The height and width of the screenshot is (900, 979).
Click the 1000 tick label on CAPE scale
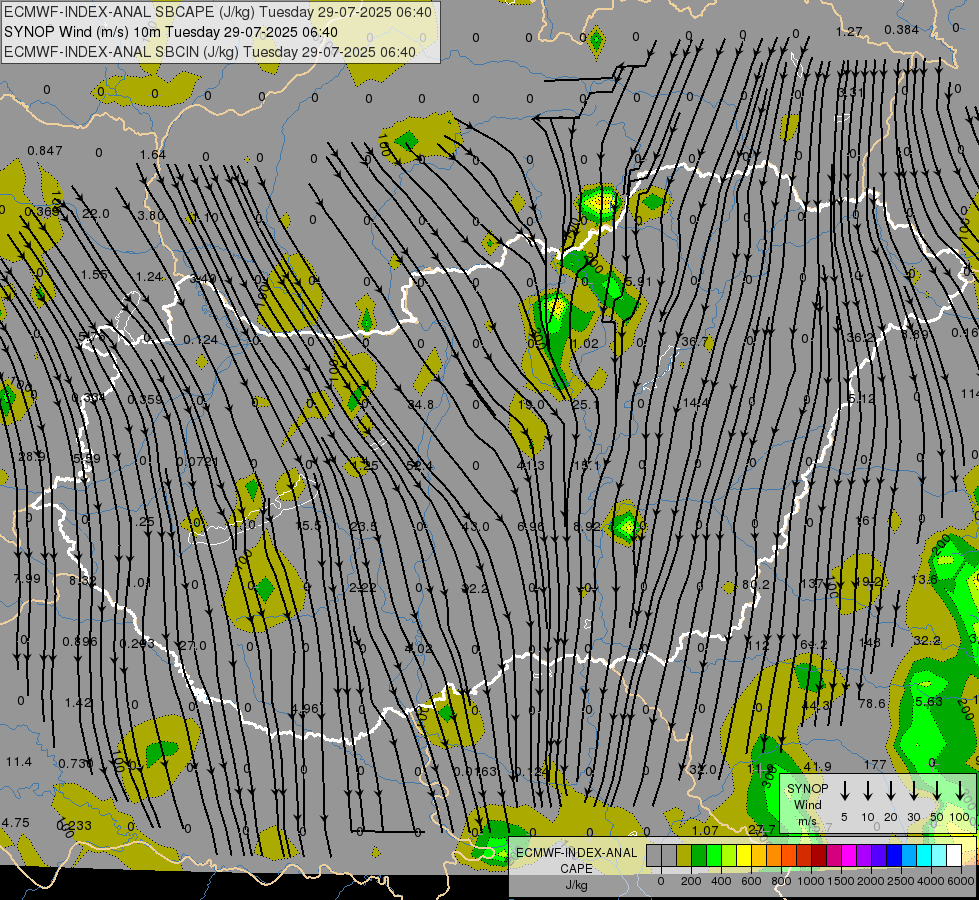pyautogui.click(x=811, y=881)
